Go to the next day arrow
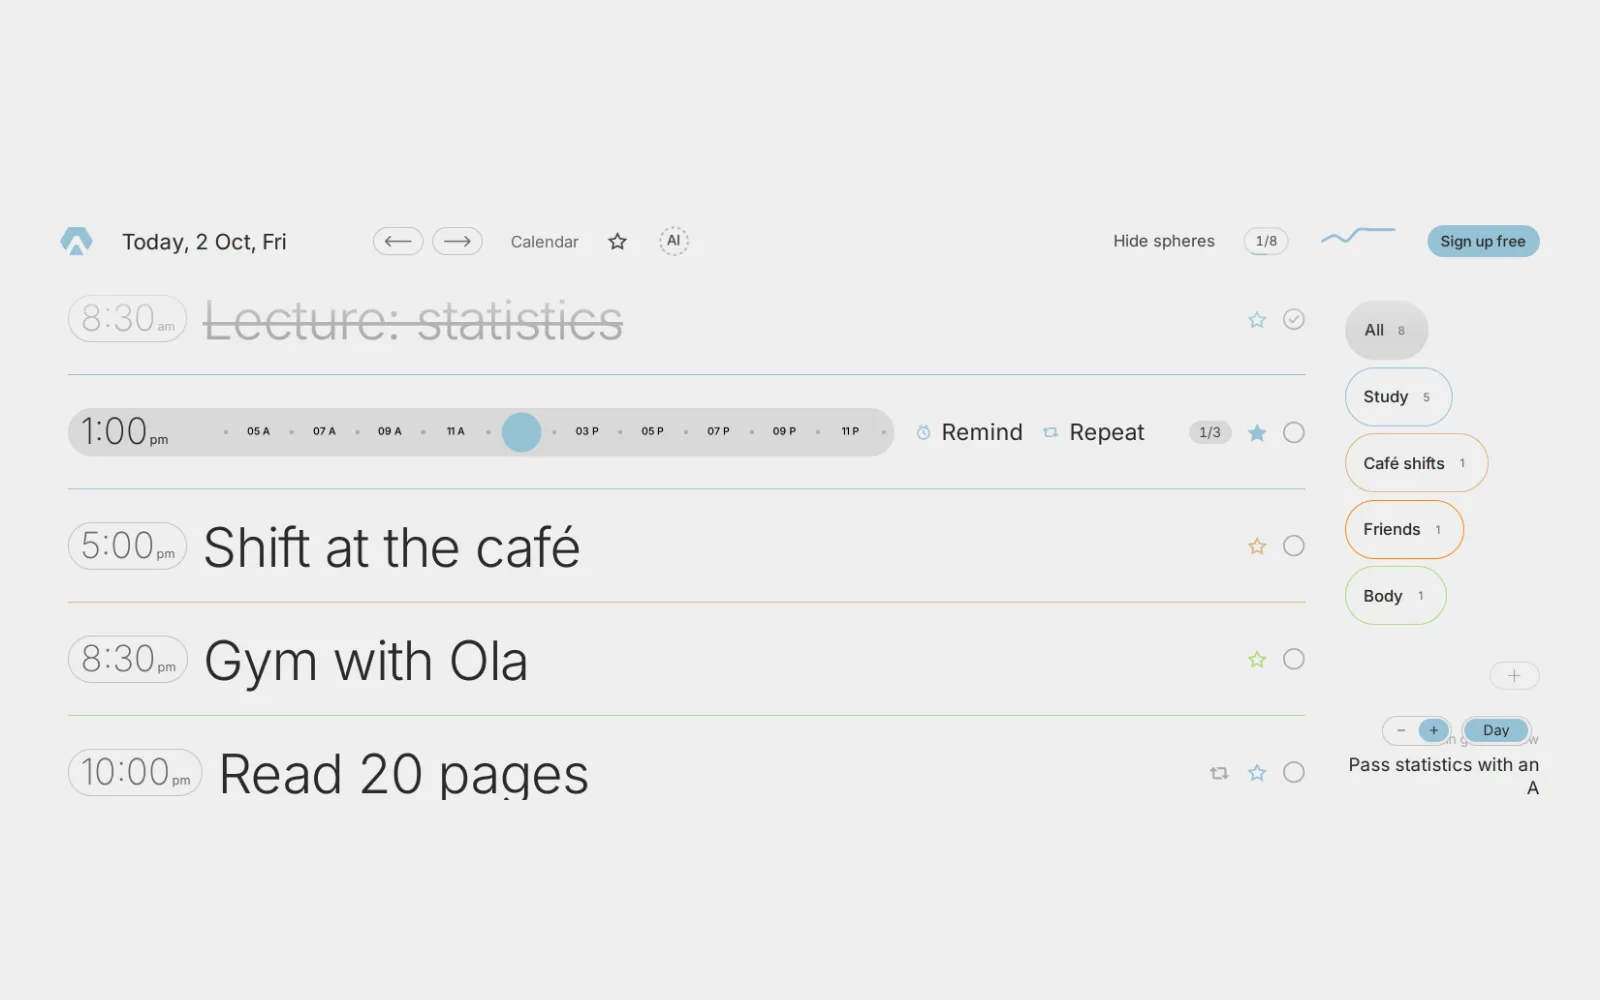Image resolution: width=1600 pixels, height=1000 pixels. 457,241
